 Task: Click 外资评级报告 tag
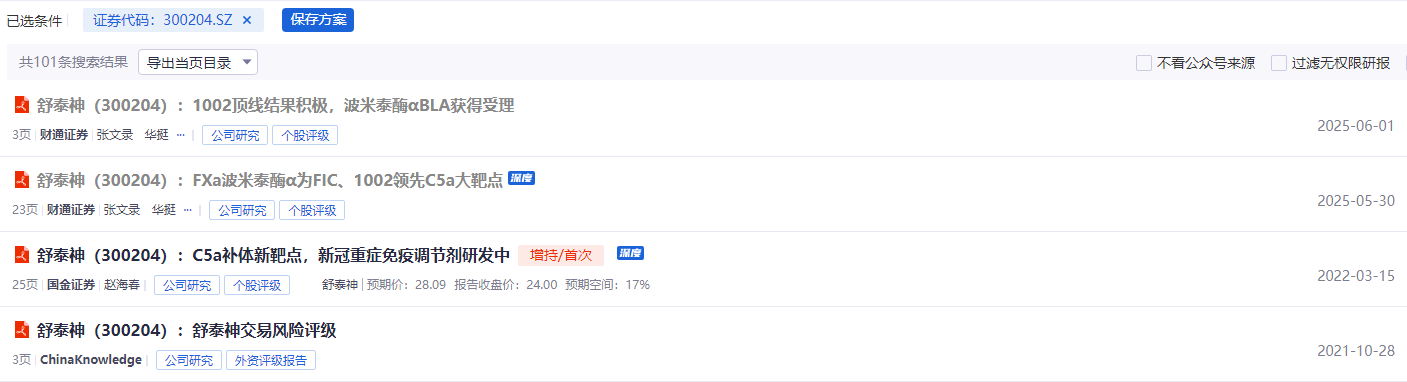(x=271, y=360)
